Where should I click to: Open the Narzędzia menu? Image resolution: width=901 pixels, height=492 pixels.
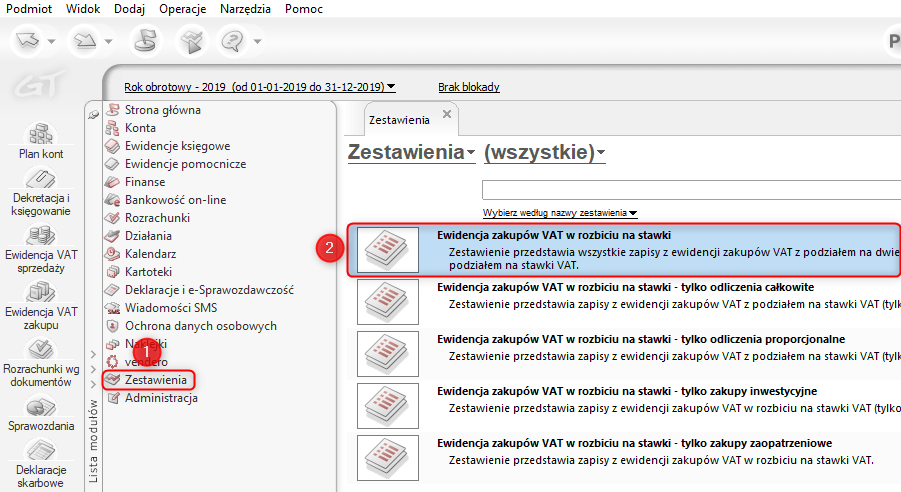245,9
